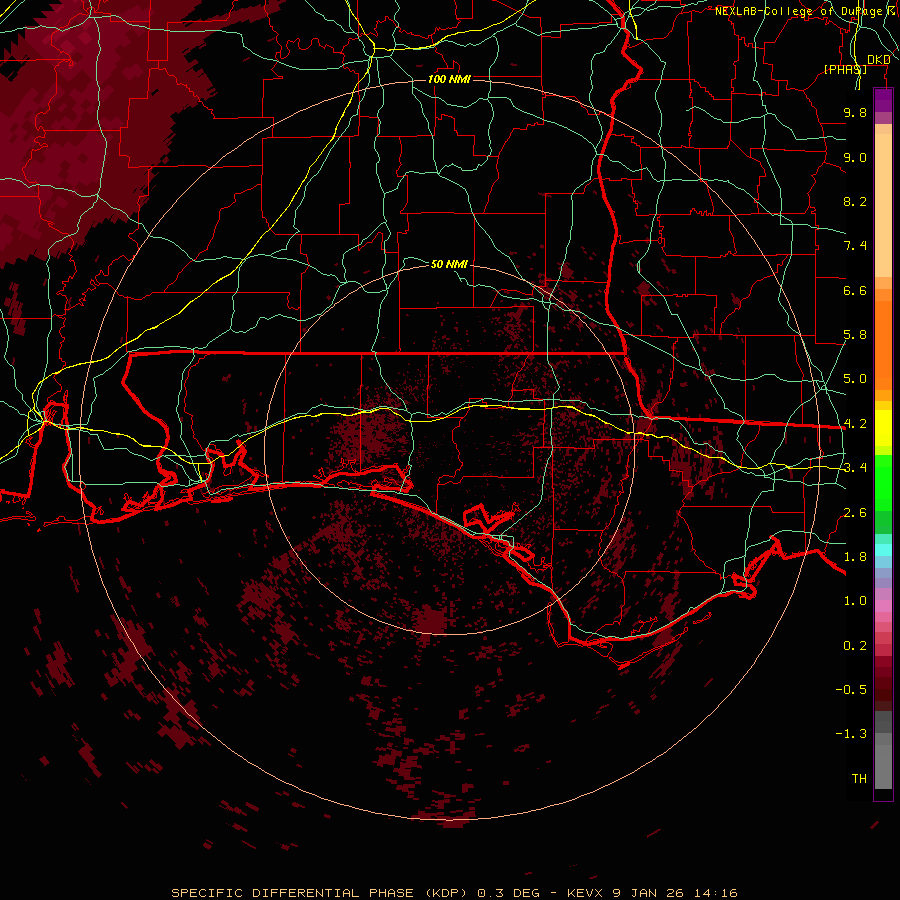
Task: Click the 9.8 scale value
Action: click(x=855, y=112)
